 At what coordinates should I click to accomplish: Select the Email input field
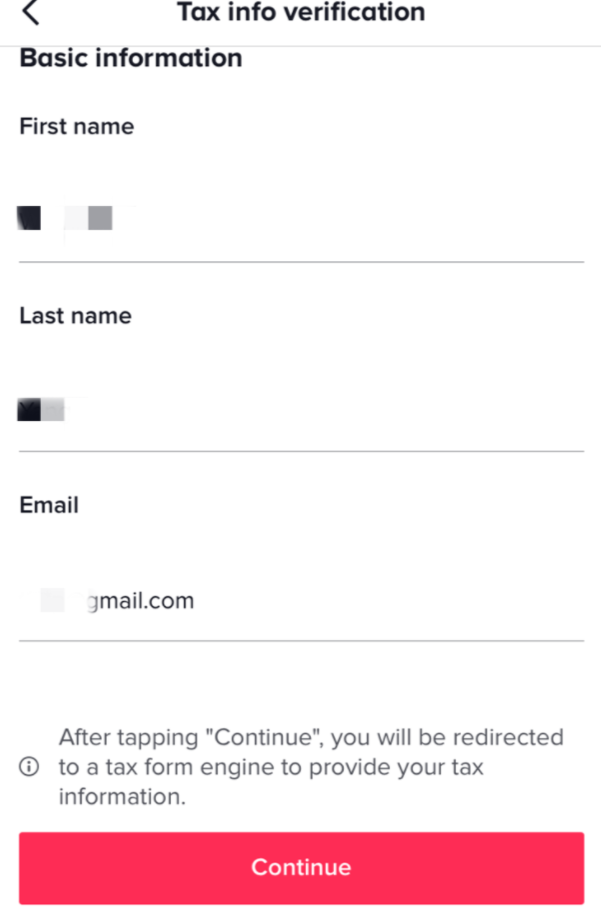pyautogui.click(x=301, y=600)
